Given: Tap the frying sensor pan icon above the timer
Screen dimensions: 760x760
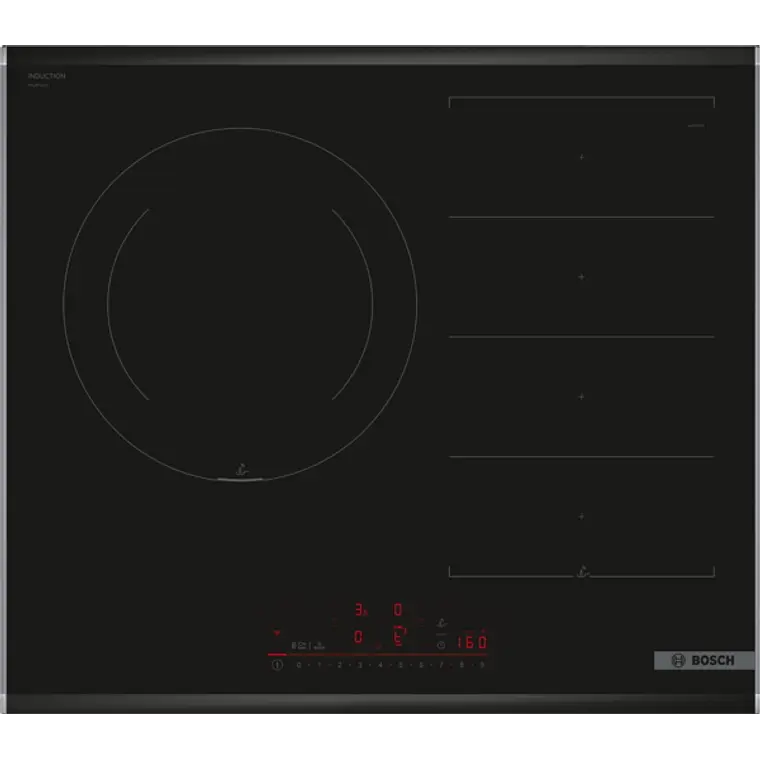Looking at the screenshot, I should click(x=441, y=623).
